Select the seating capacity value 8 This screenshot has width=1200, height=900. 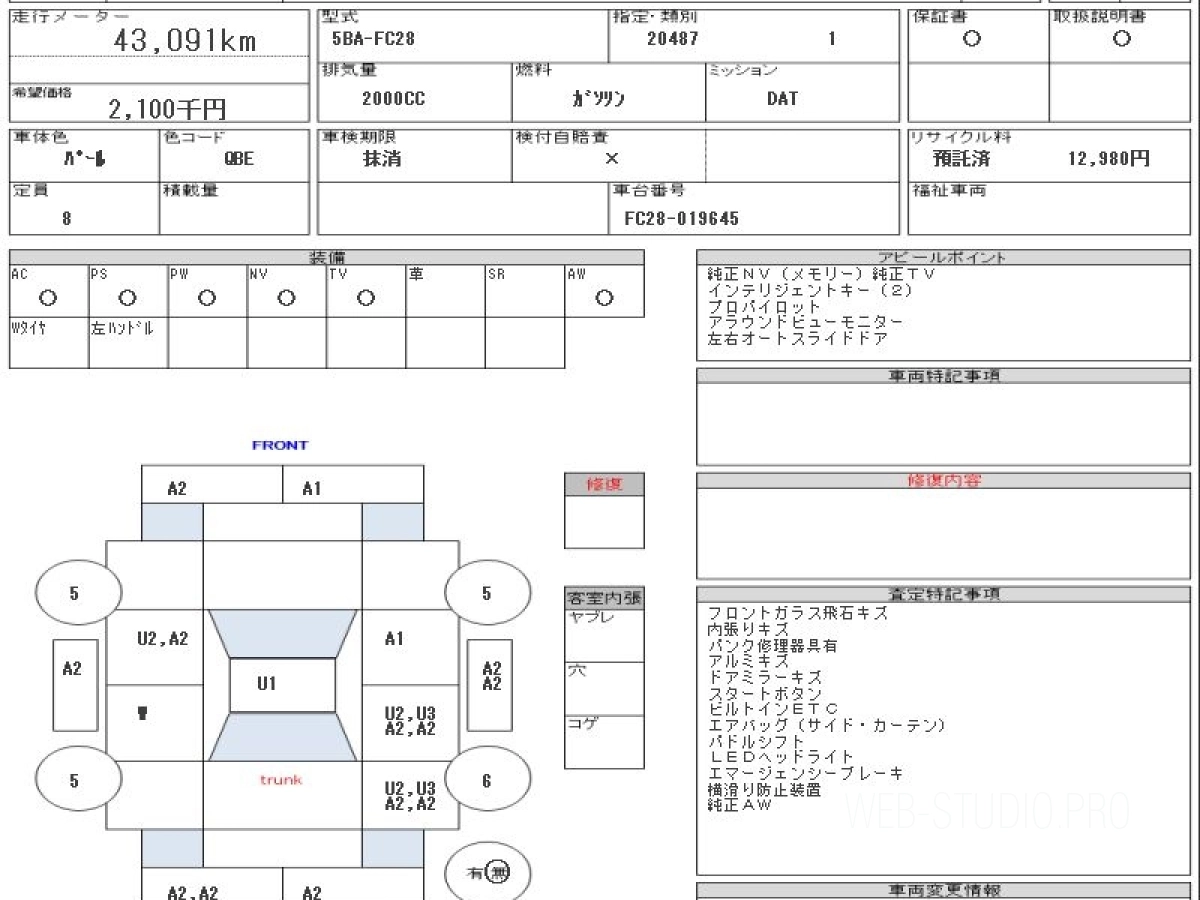coord(66,219)
